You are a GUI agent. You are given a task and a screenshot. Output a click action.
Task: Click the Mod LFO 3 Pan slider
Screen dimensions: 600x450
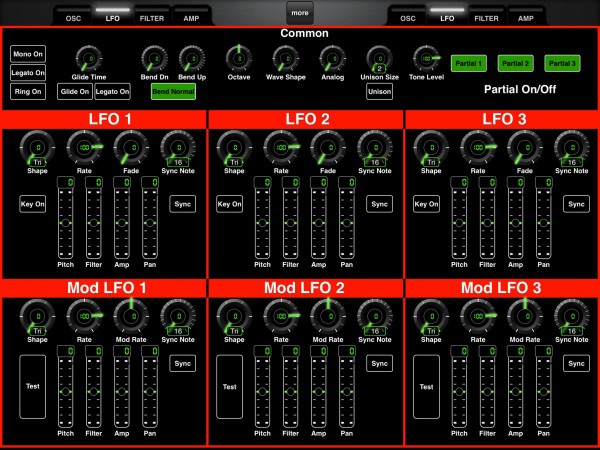pyautogui.click(x=543, y=392)
